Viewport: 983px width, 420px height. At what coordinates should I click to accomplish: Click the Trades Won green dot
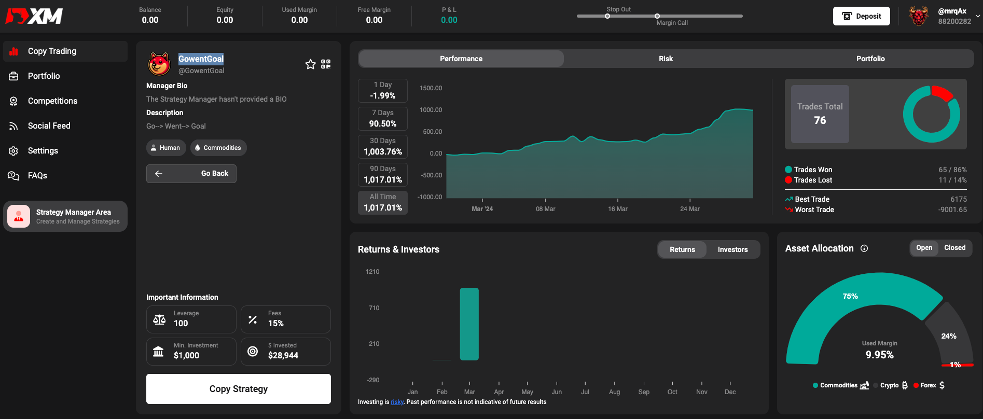[788, 170]
